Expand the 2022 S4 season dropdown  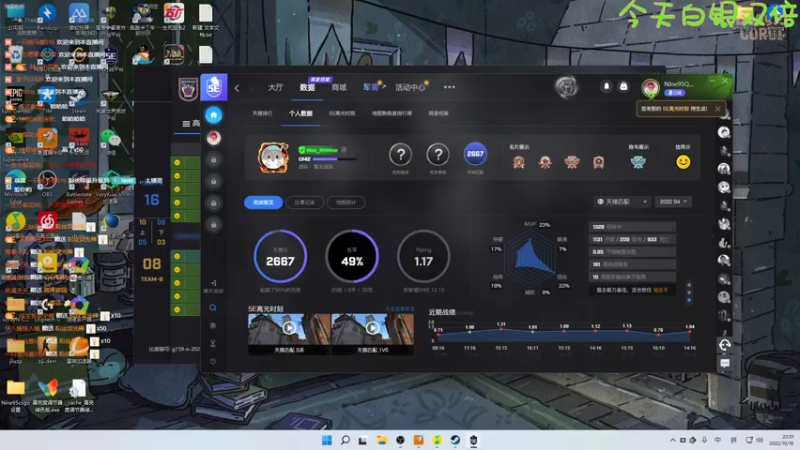click(672, 202)
